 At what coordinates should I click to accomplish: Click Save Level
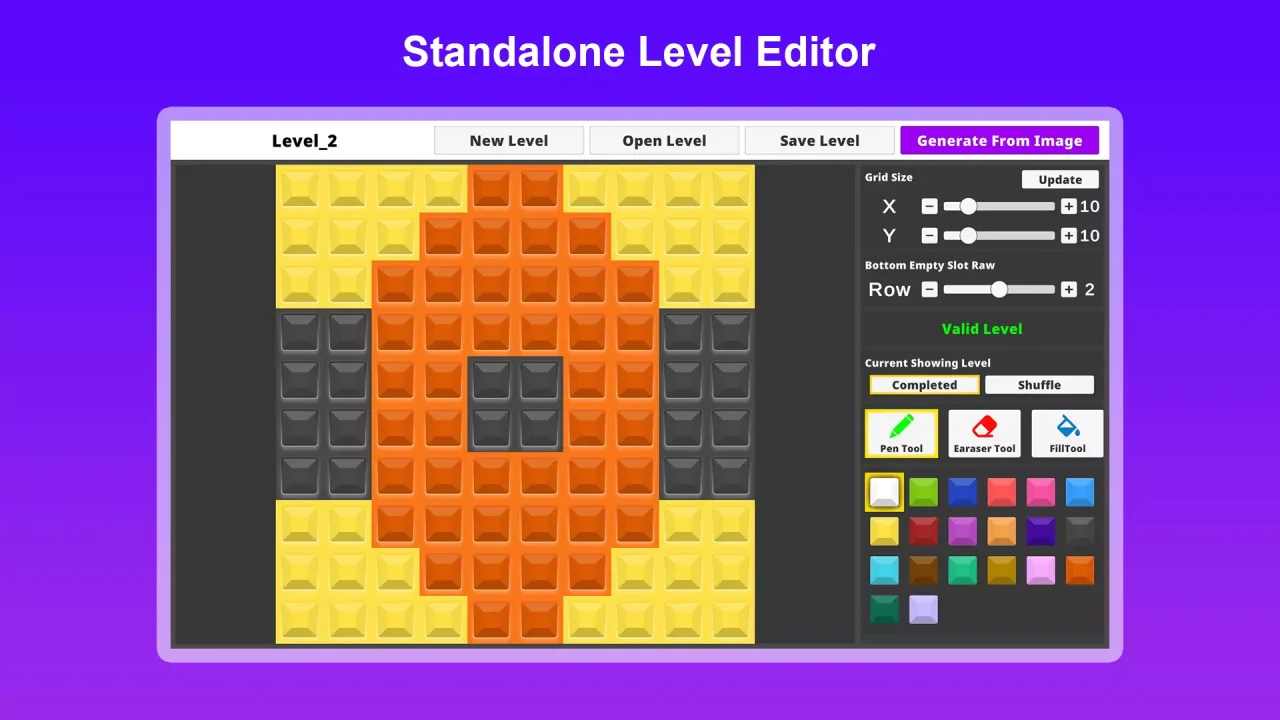pyautogui.click(x=819, y=140)
